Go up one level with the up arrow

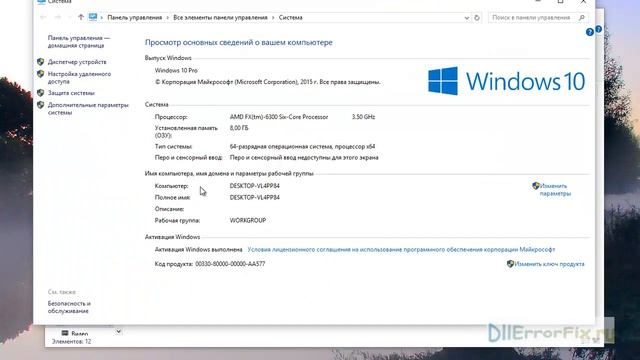tap(80, 17)
